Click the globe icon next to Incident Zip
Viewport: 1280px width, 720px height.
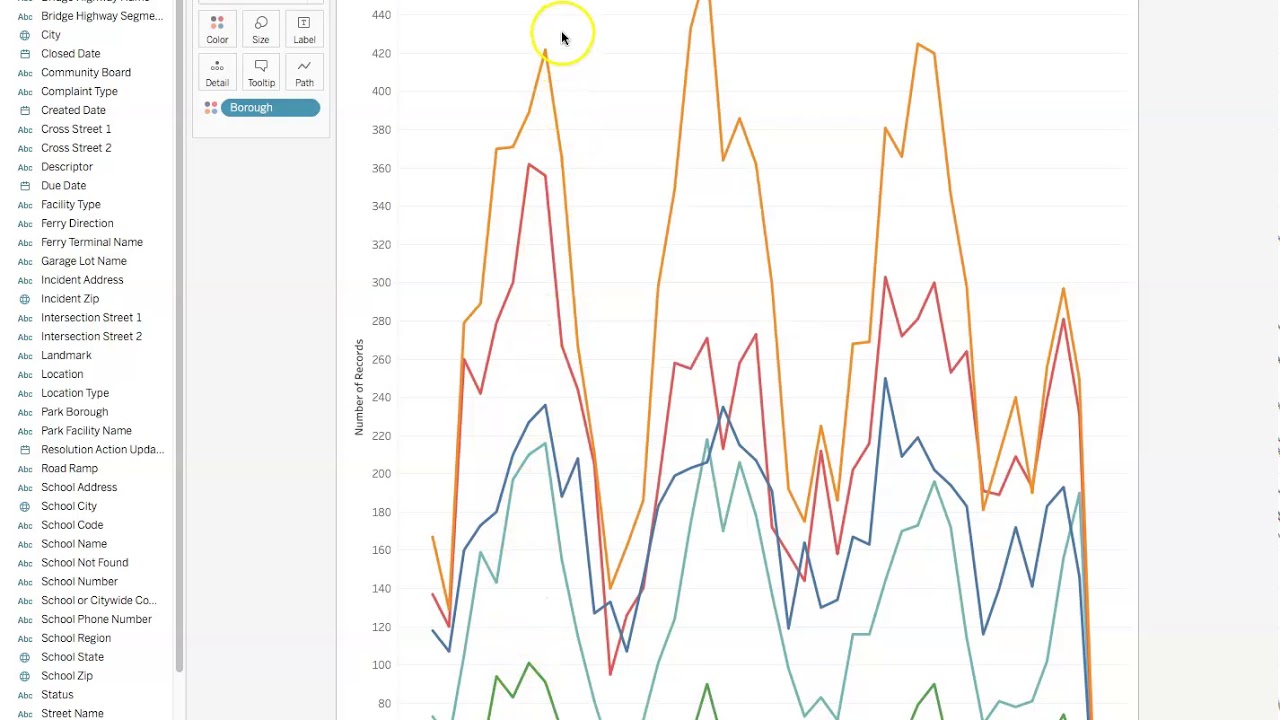pos(25,299)
